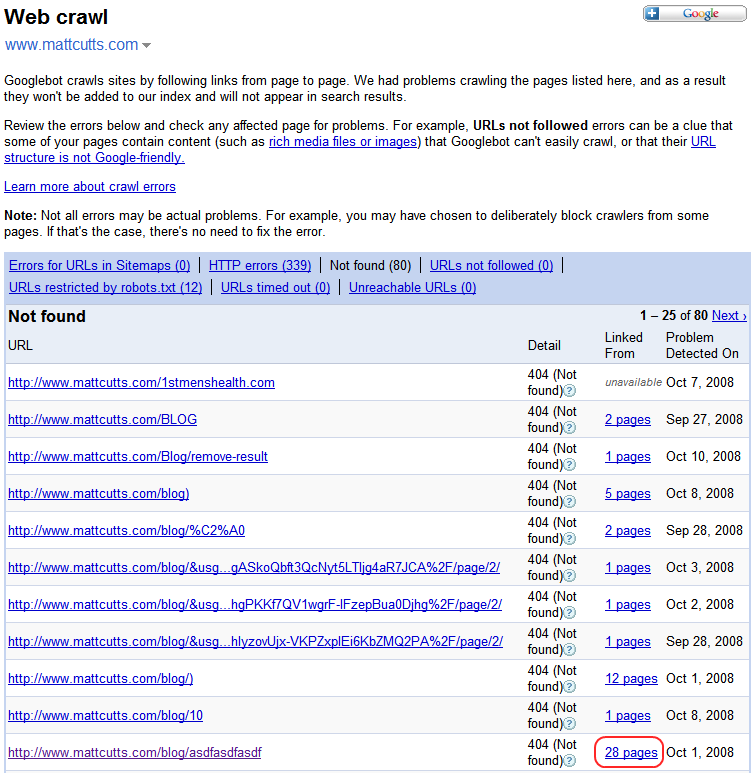Click the 'unavailable' Linked From cell

(633, 382)
